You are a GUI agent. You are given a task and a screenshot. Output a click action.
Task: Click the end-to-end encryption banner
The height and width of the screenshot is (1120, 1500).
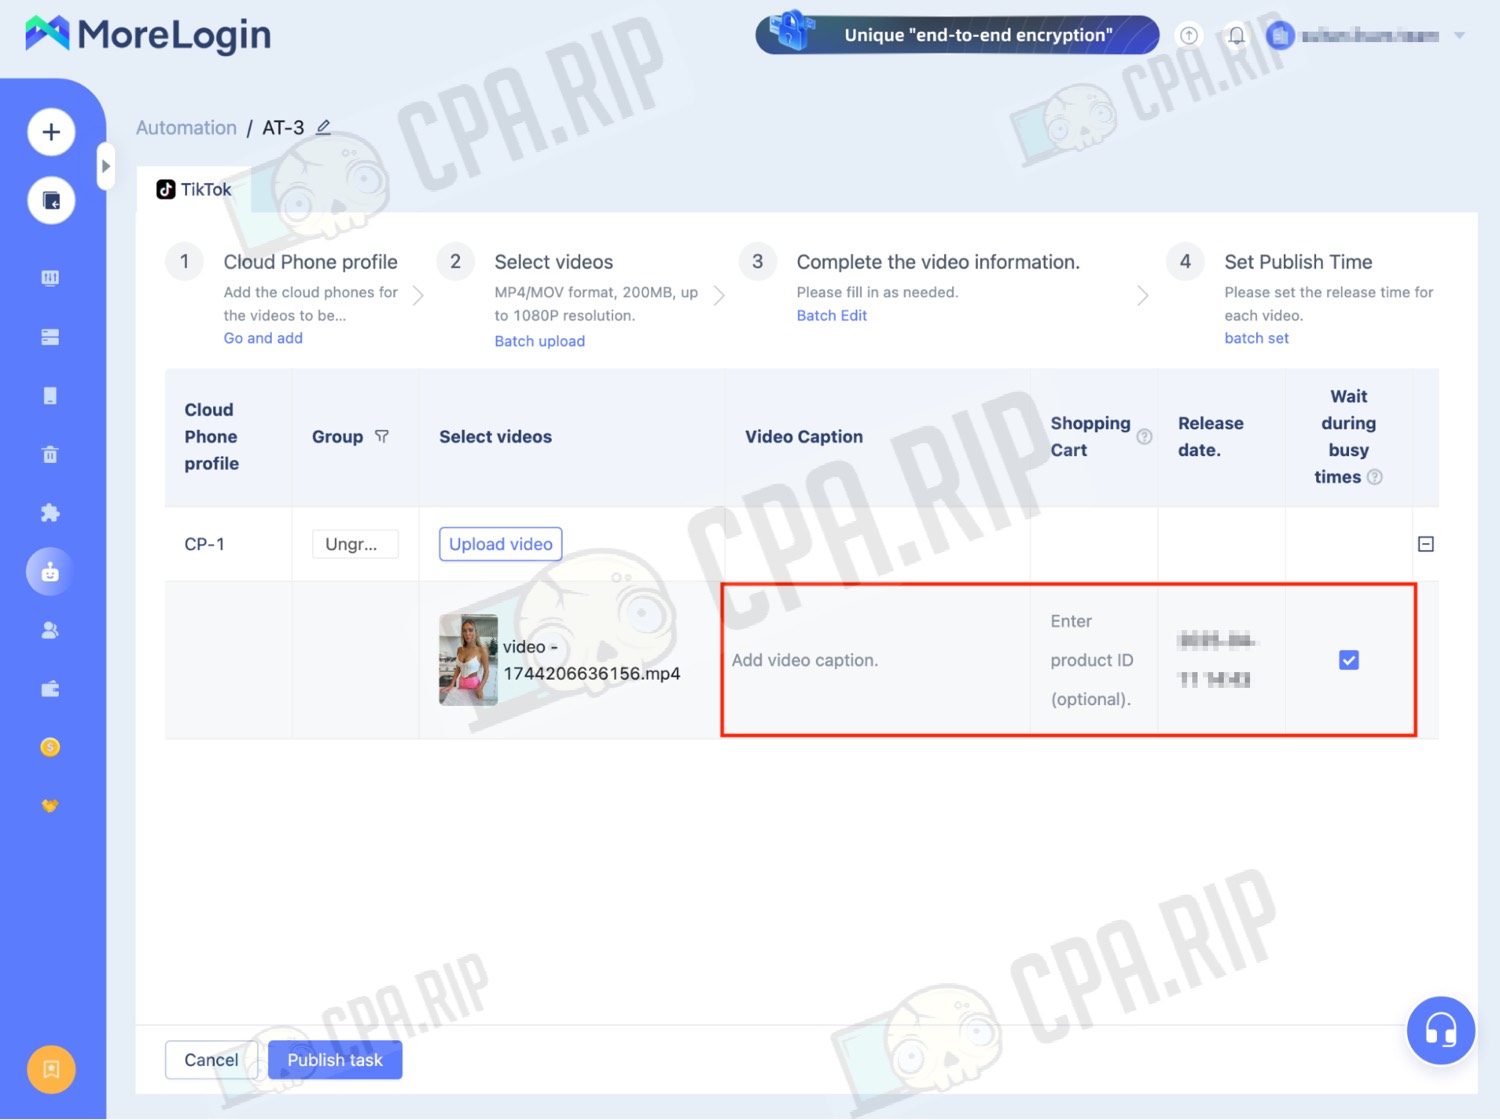tap(957, 35)
